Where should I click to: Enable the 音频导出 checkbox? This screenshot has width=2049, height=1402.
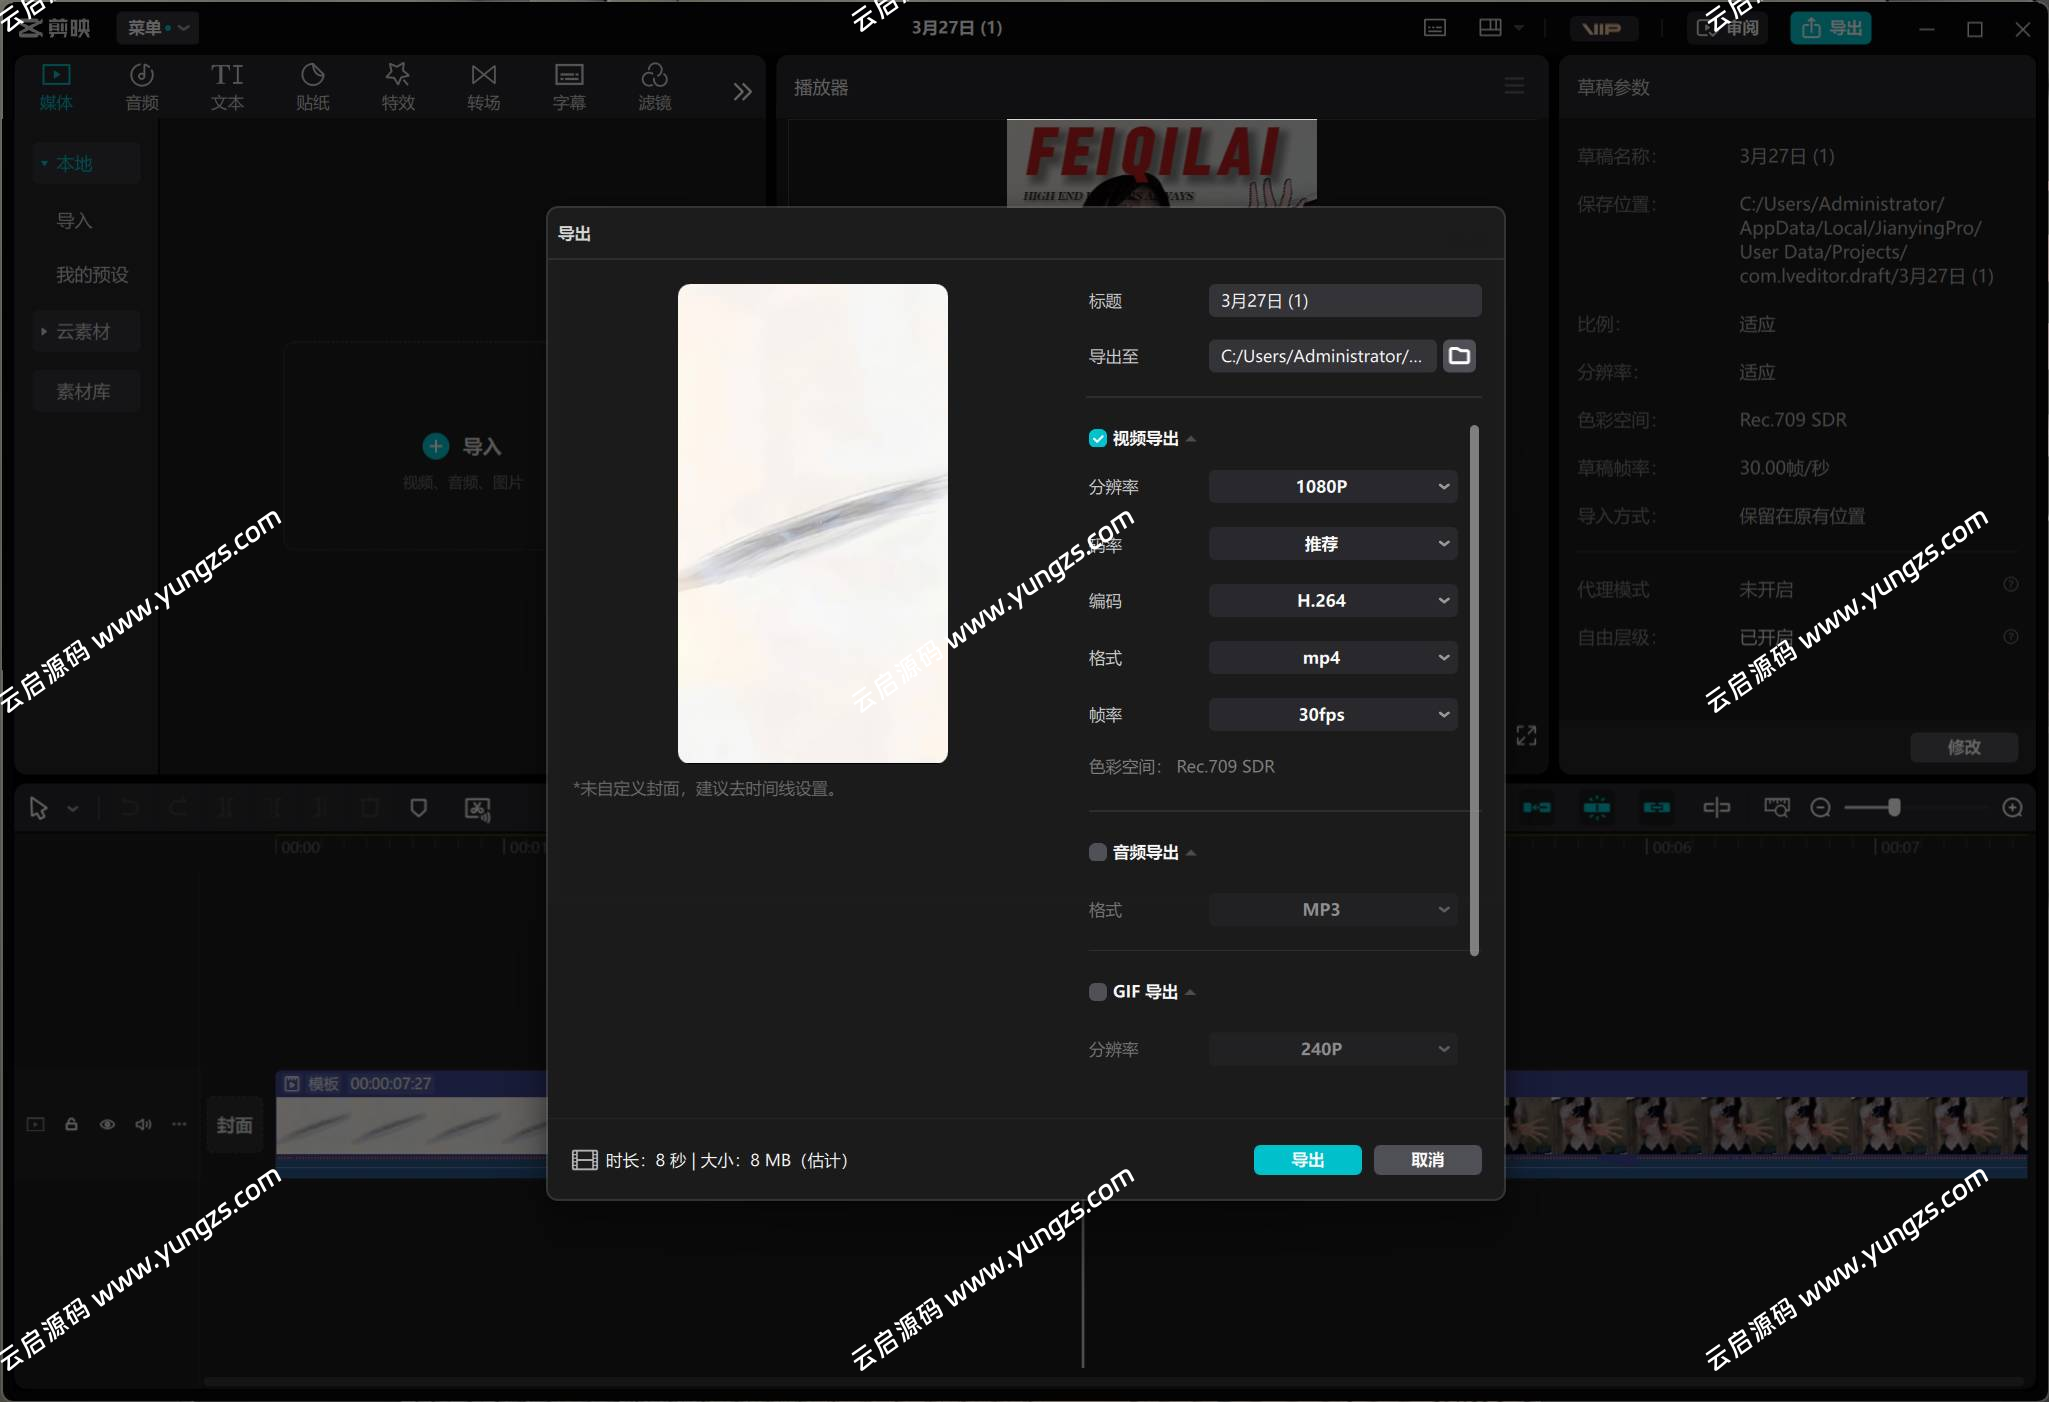coord(1096,852)
